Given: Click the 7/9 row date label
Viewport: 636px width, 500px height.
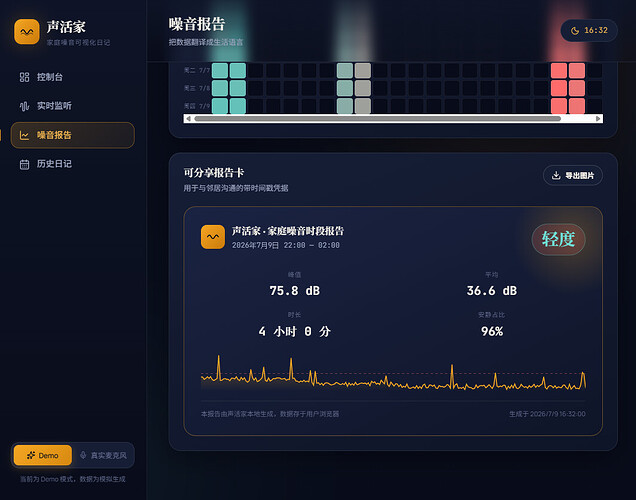Looking at the screenshot, I should click(x=197, y=106).
